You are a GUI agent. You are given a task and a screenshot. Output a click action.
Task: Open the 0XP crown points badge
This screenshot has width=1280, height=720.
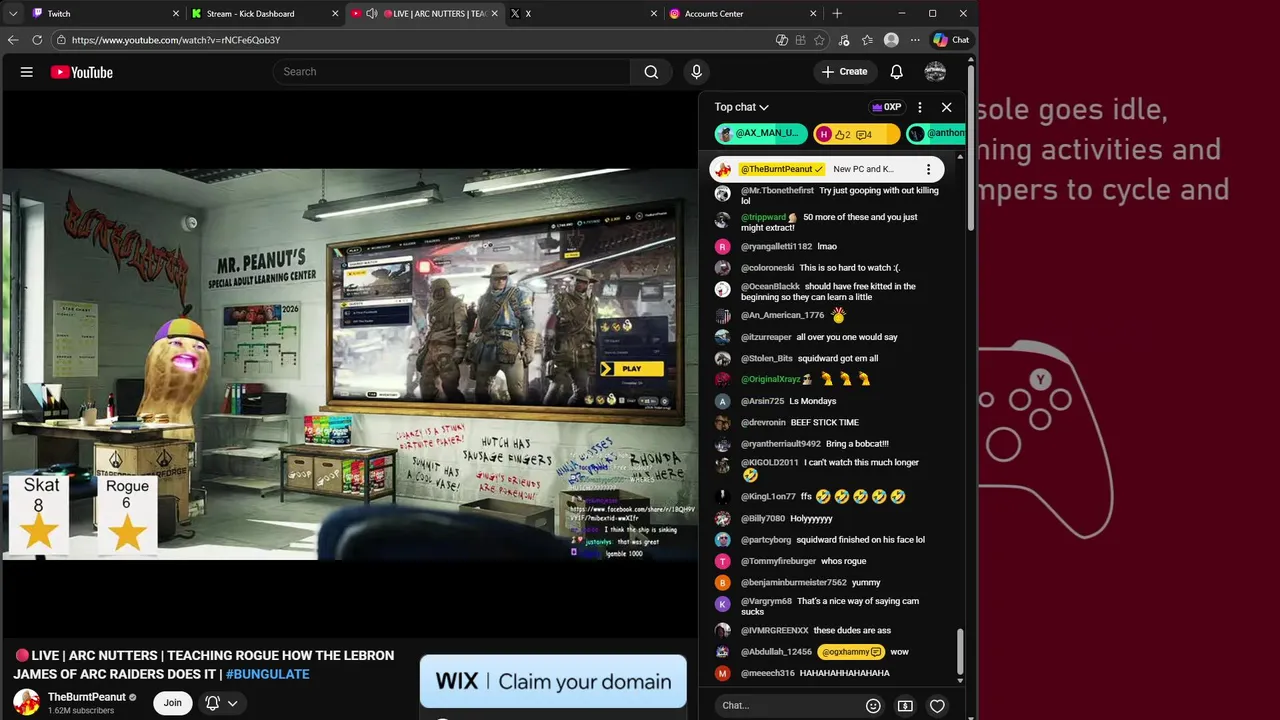click(x=886, y=107)
